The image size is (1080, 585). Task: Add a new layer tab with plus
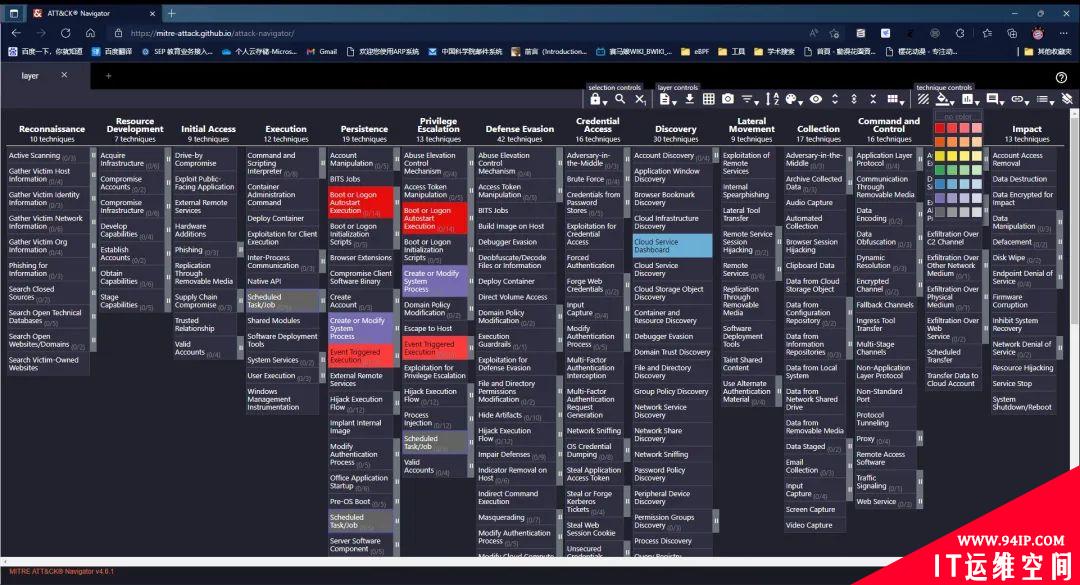(108, 76)
